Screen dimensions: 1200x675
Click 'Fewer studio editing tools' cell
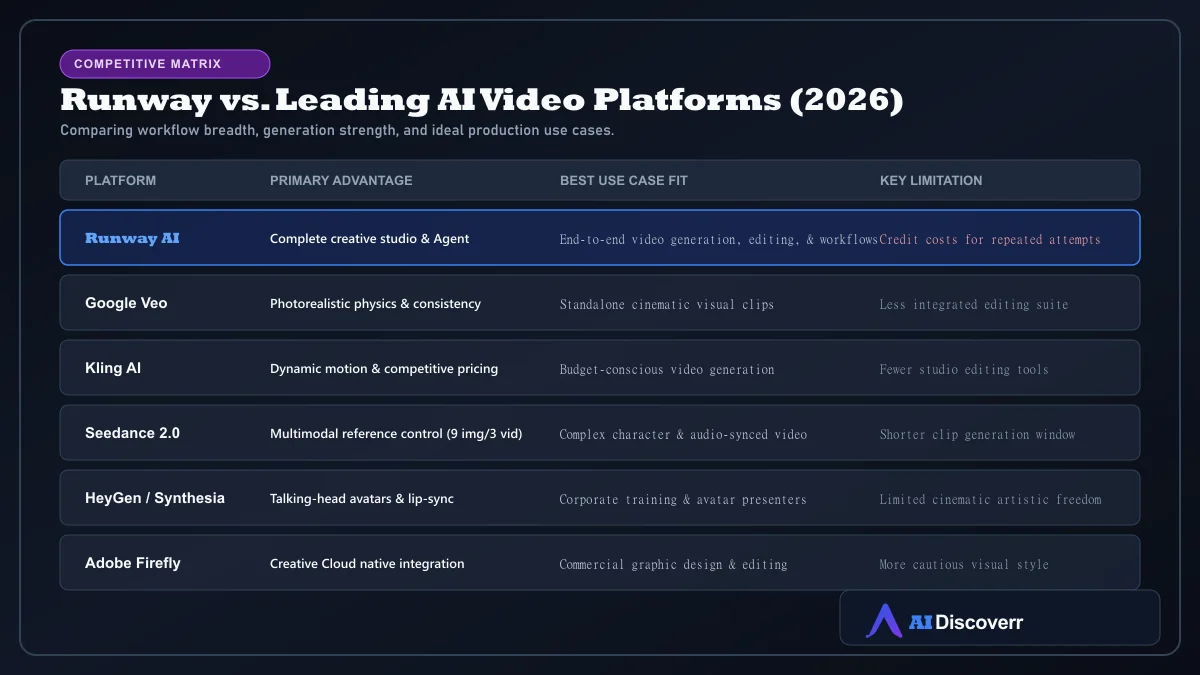point(964,370)
